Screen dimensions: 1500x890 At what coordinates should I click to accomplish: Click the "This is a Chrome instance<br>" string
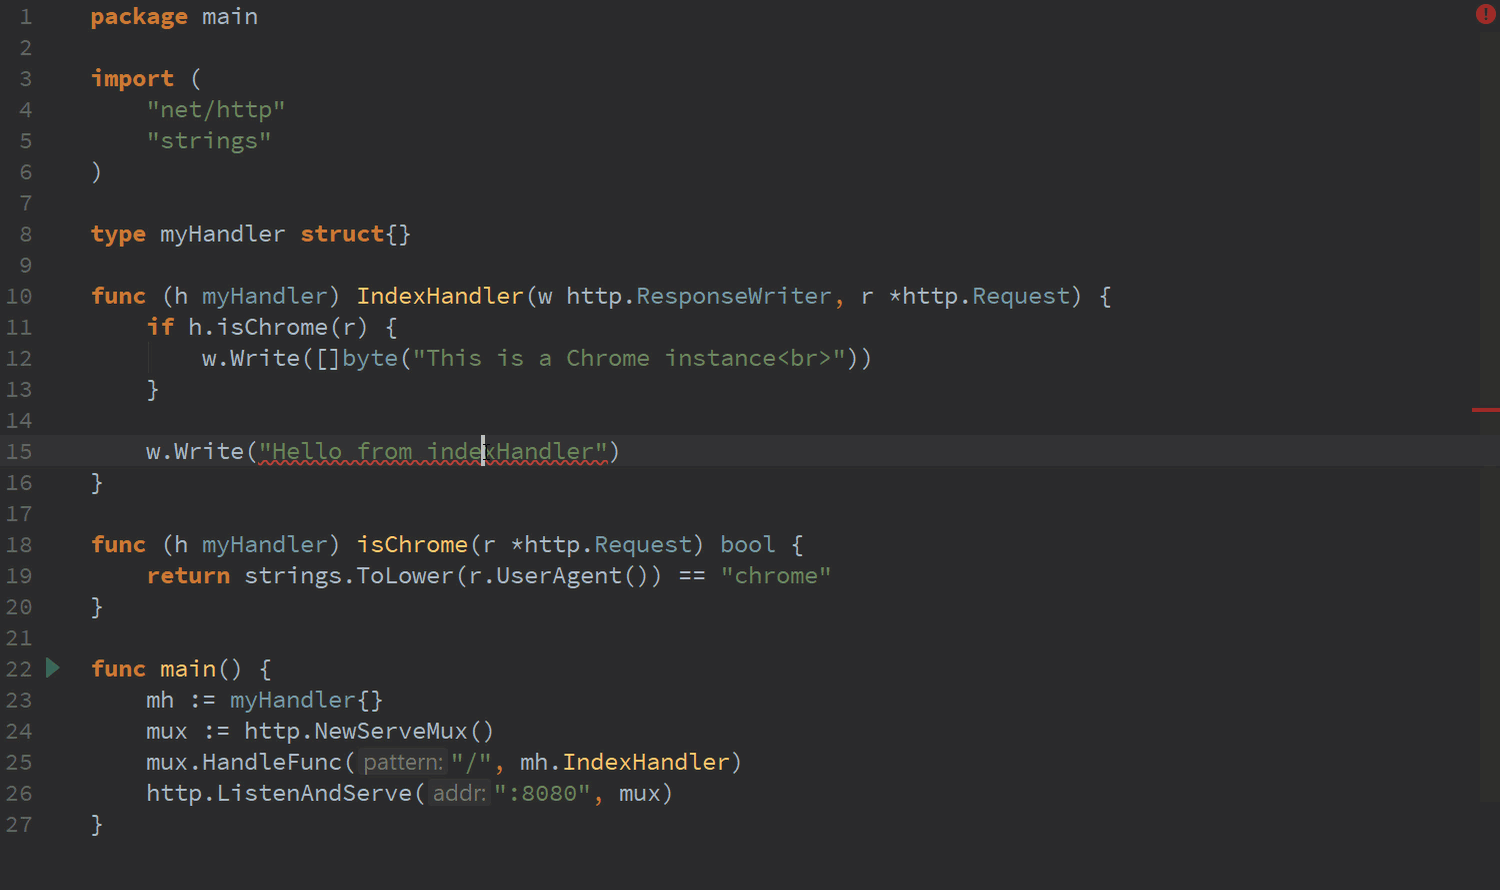(629, 358)
